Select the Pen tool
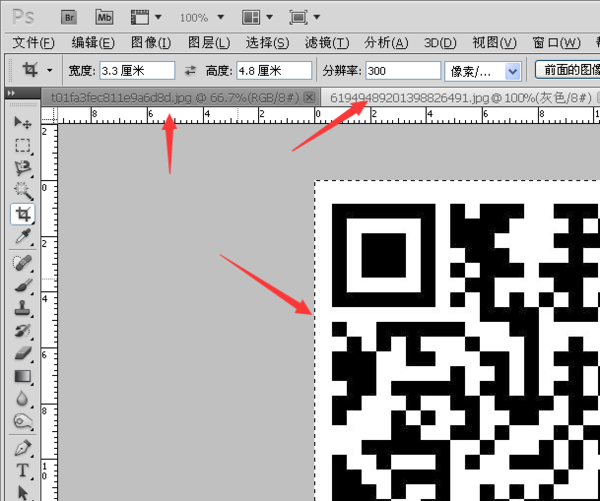This screenshot has height=501, width=600. 23,448
